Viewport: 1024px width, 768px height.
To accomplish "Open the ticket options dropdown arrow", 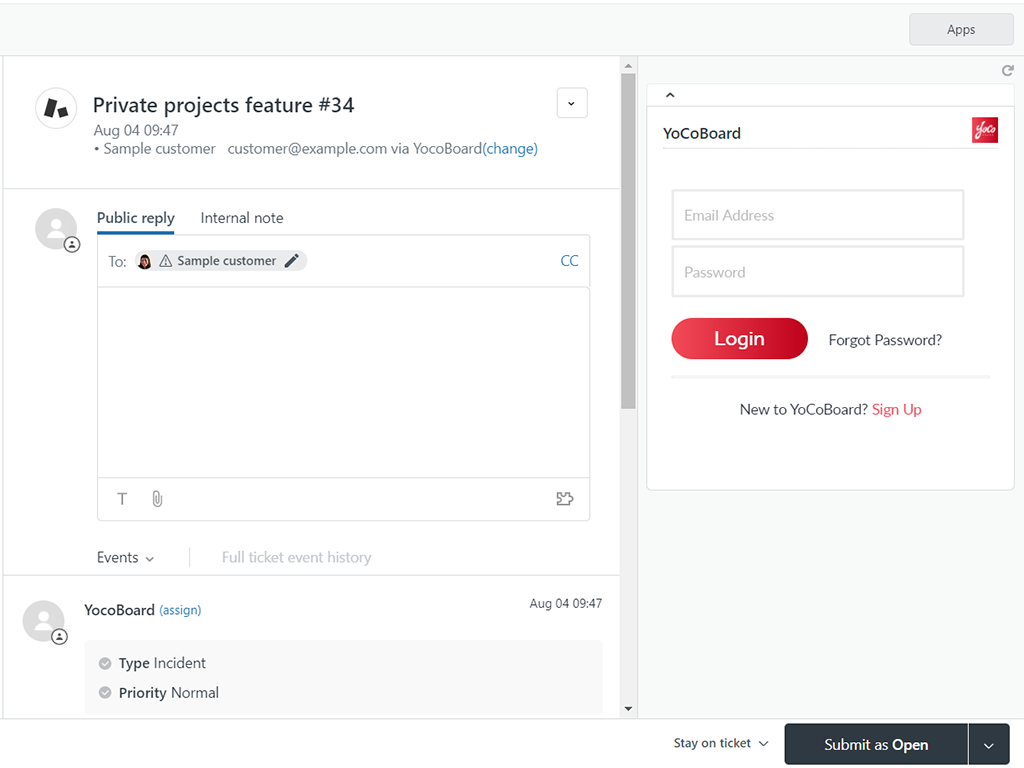I will (572, 104).
